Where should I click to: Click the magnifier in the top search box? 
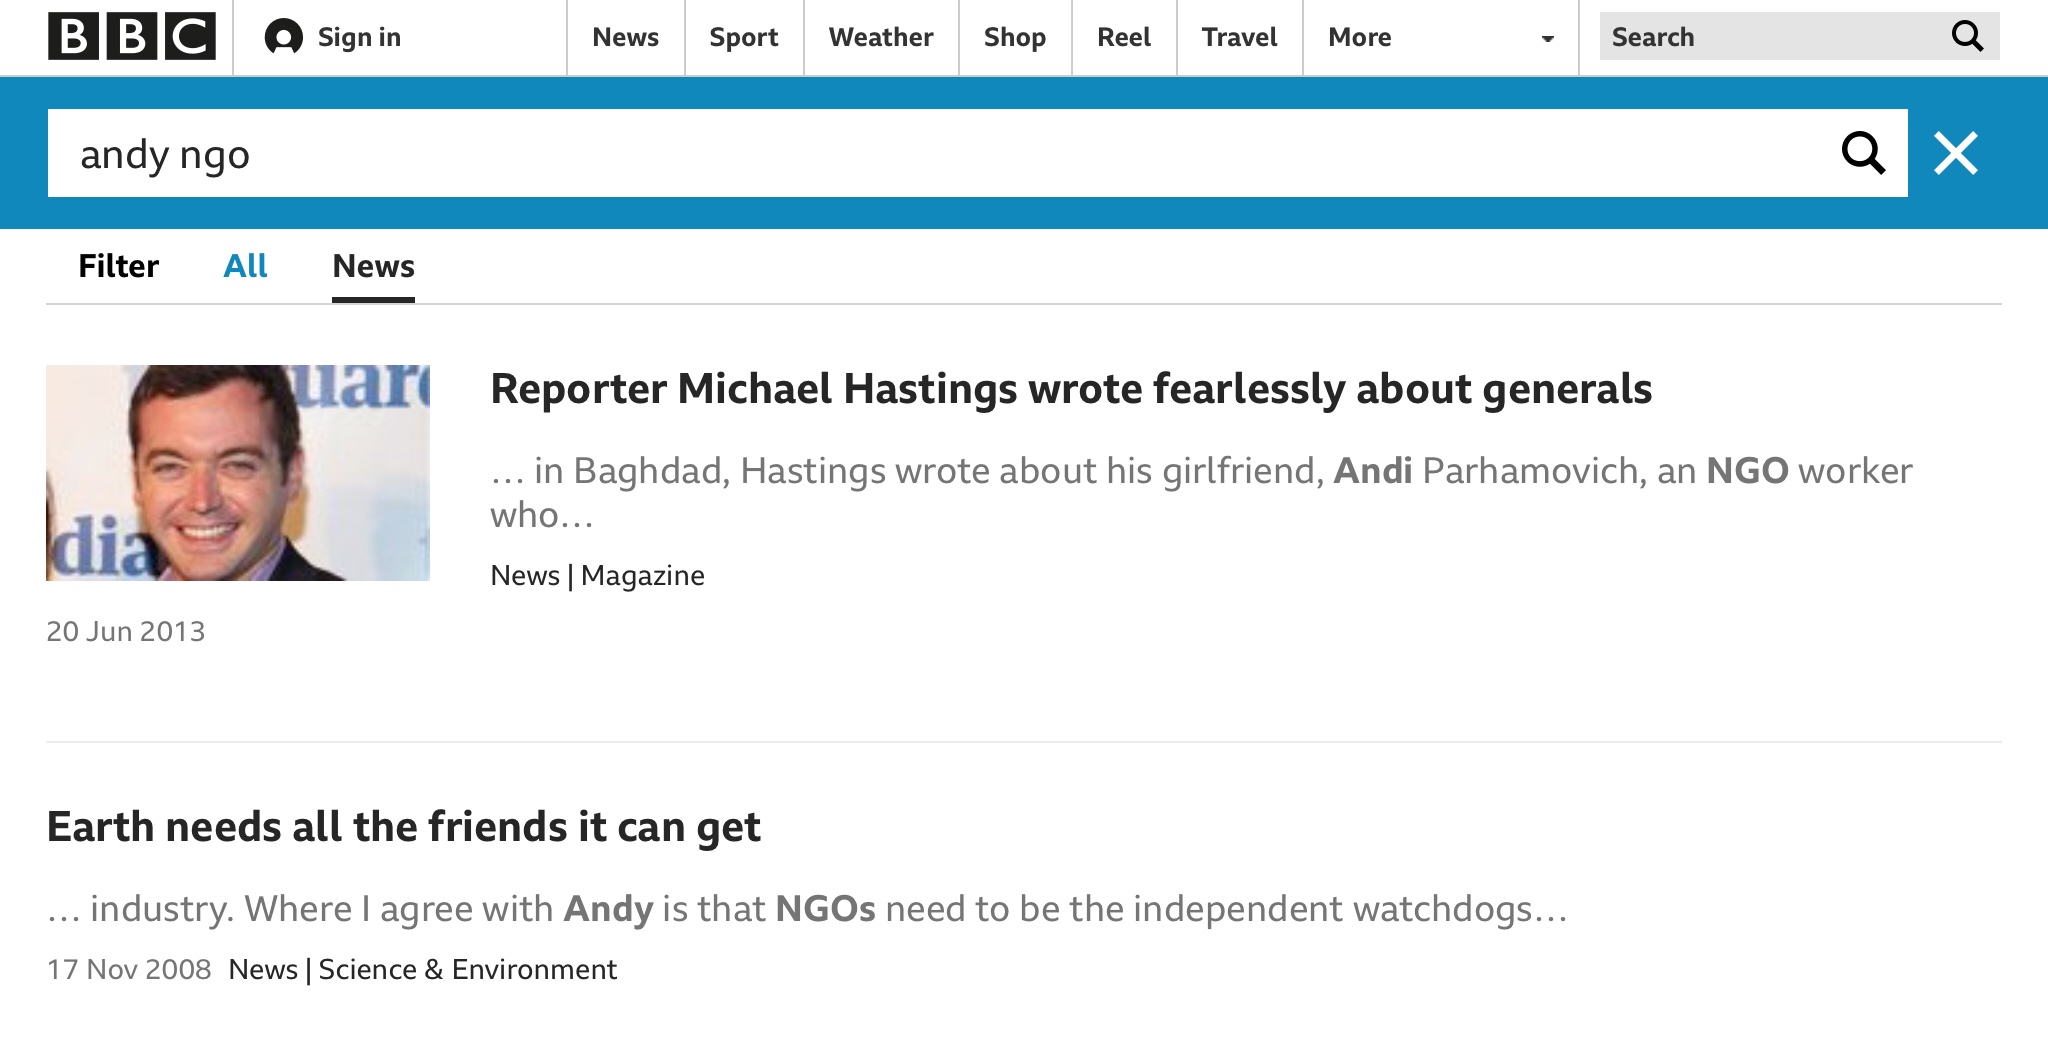[1966, 37]
